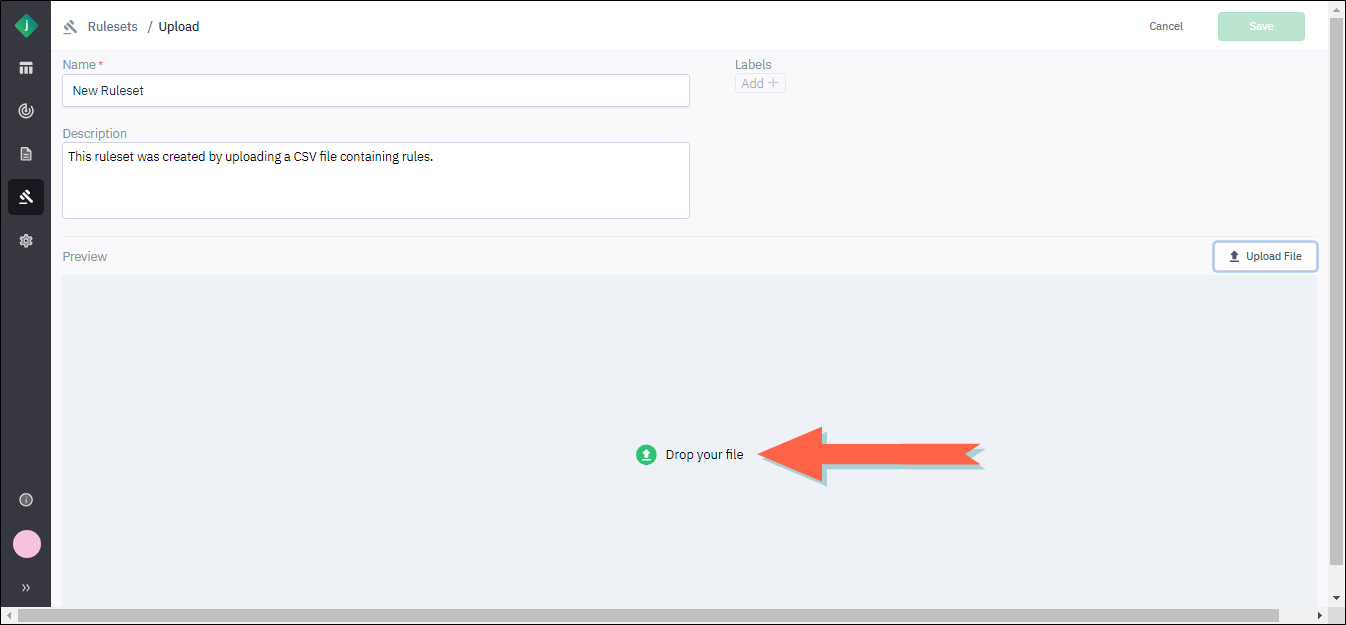This screenshot has width=1346, height=625.
Task: Open settings via the sidebar gear icon
Action: [x=26, y=240]
